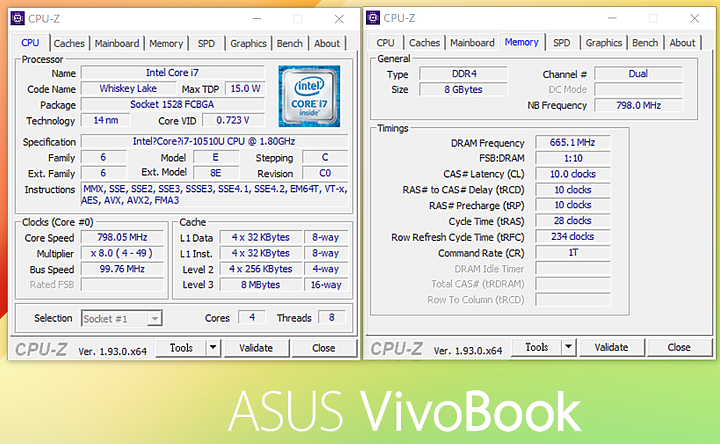Select the CPU tab in left window
The width and height of the screenshot is (720, 444).
click(30, 43)
